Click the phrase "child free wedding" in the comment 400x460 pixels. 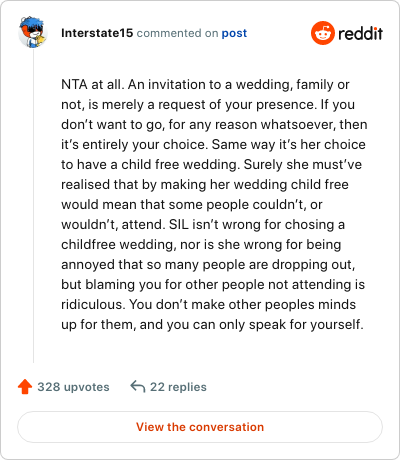click(176, 165)
